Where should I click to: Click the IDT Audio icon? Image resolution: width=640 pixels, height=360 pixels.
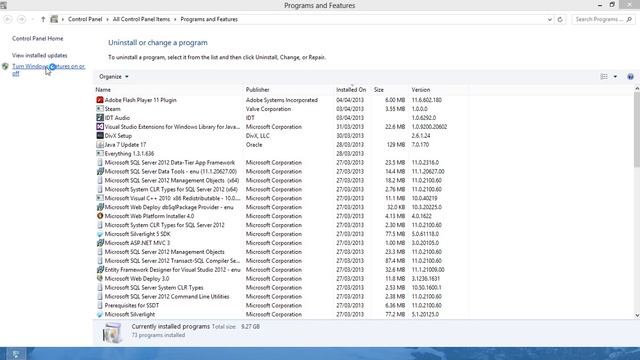coord(100,118)
